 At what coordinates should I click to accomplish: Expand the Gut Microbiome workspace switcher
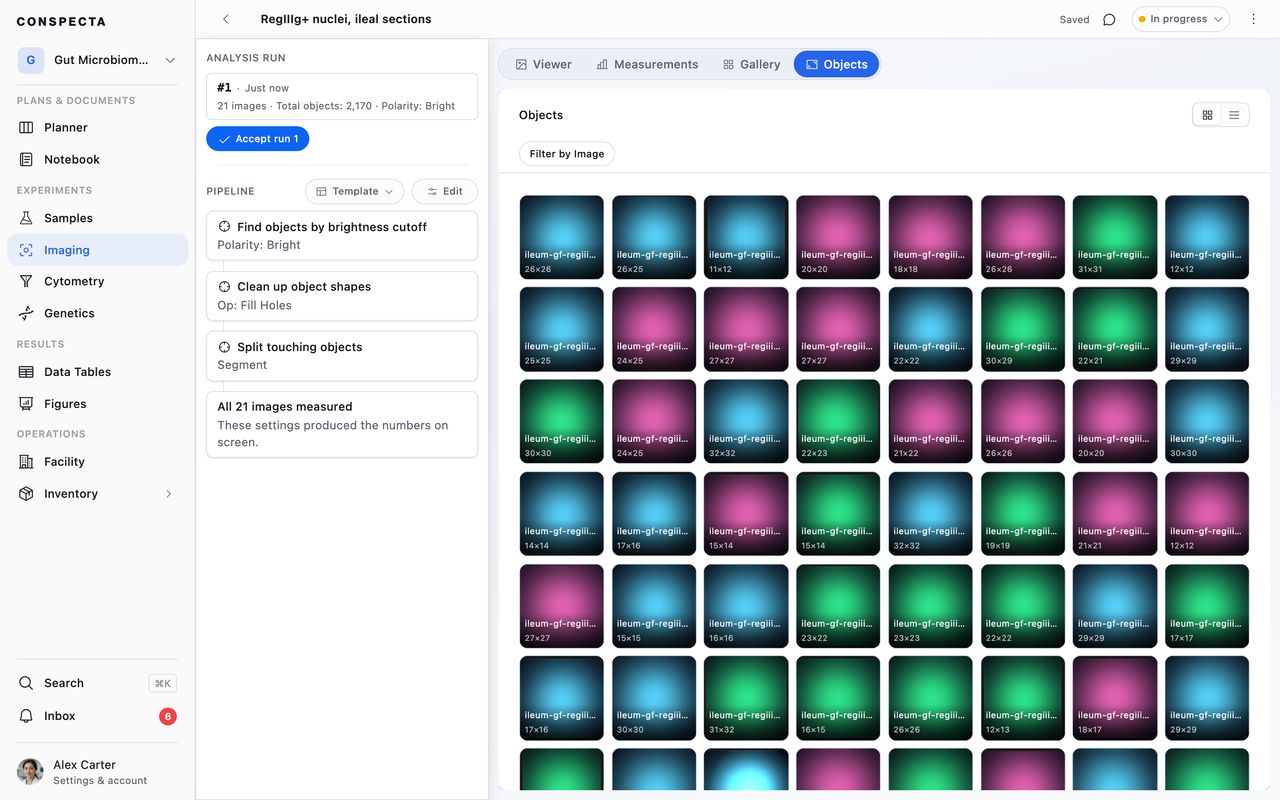click(x=97, y=60)
